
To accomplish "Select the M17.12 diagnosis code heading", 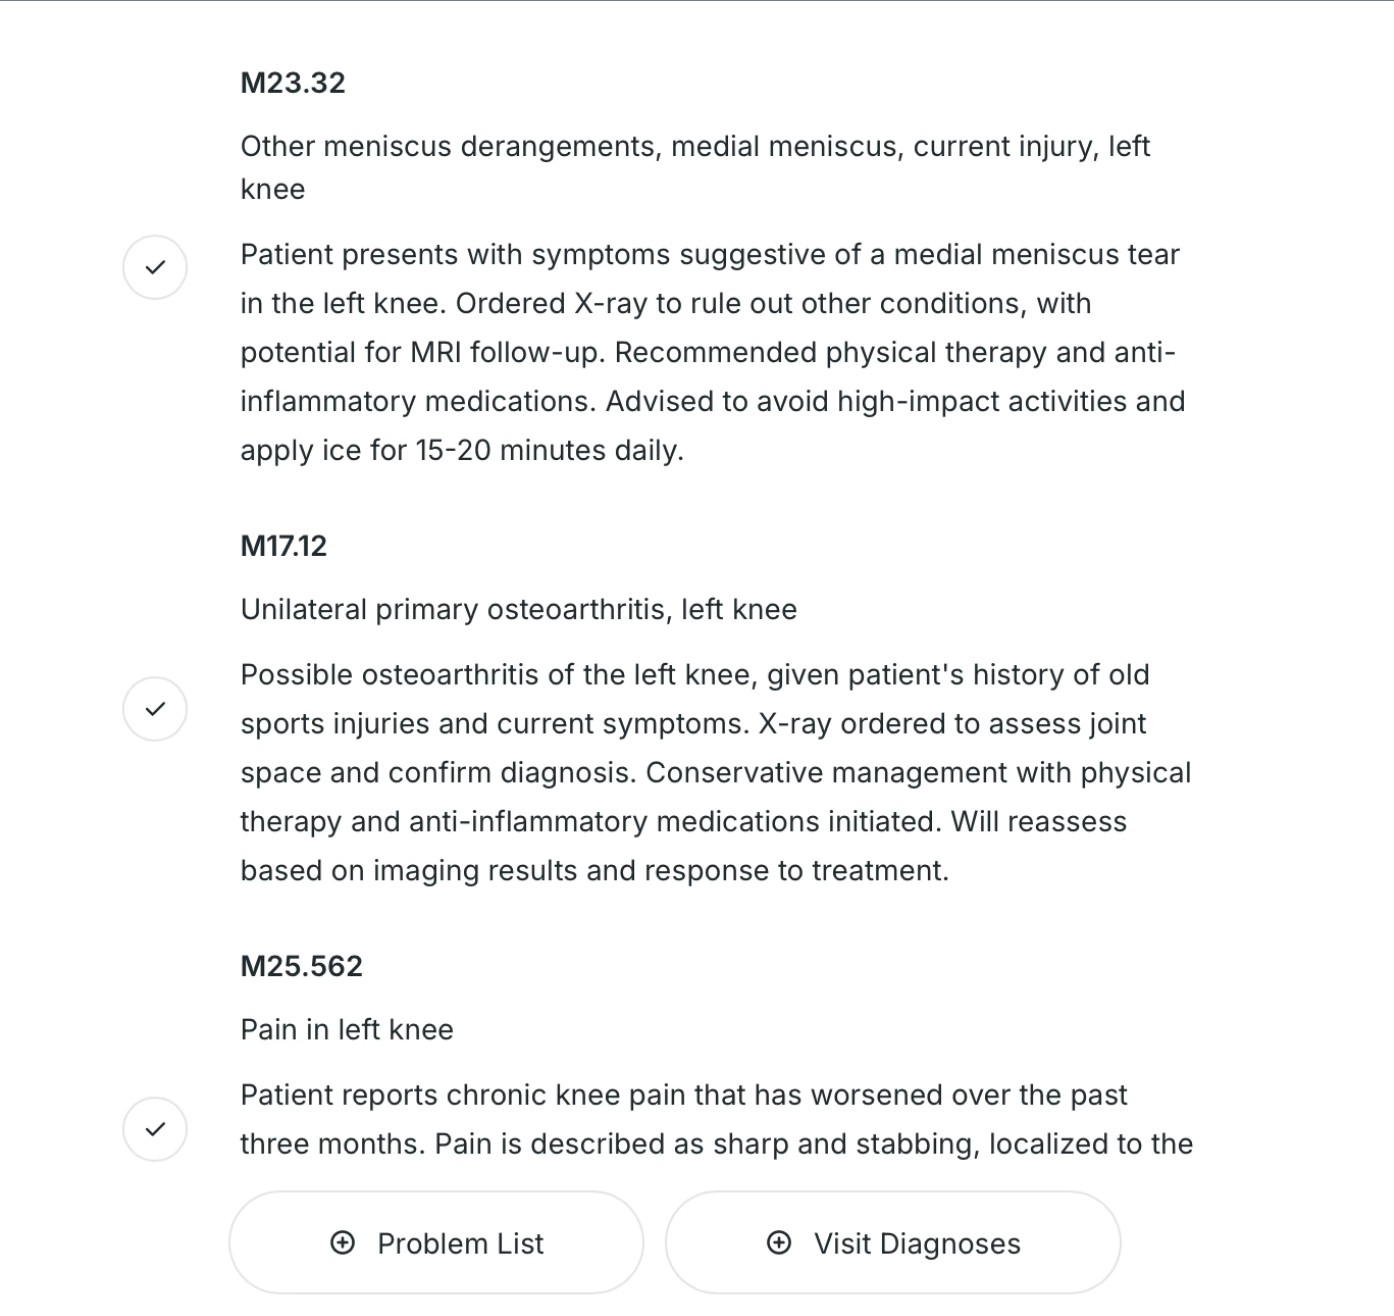I will (x=284, y=546).
